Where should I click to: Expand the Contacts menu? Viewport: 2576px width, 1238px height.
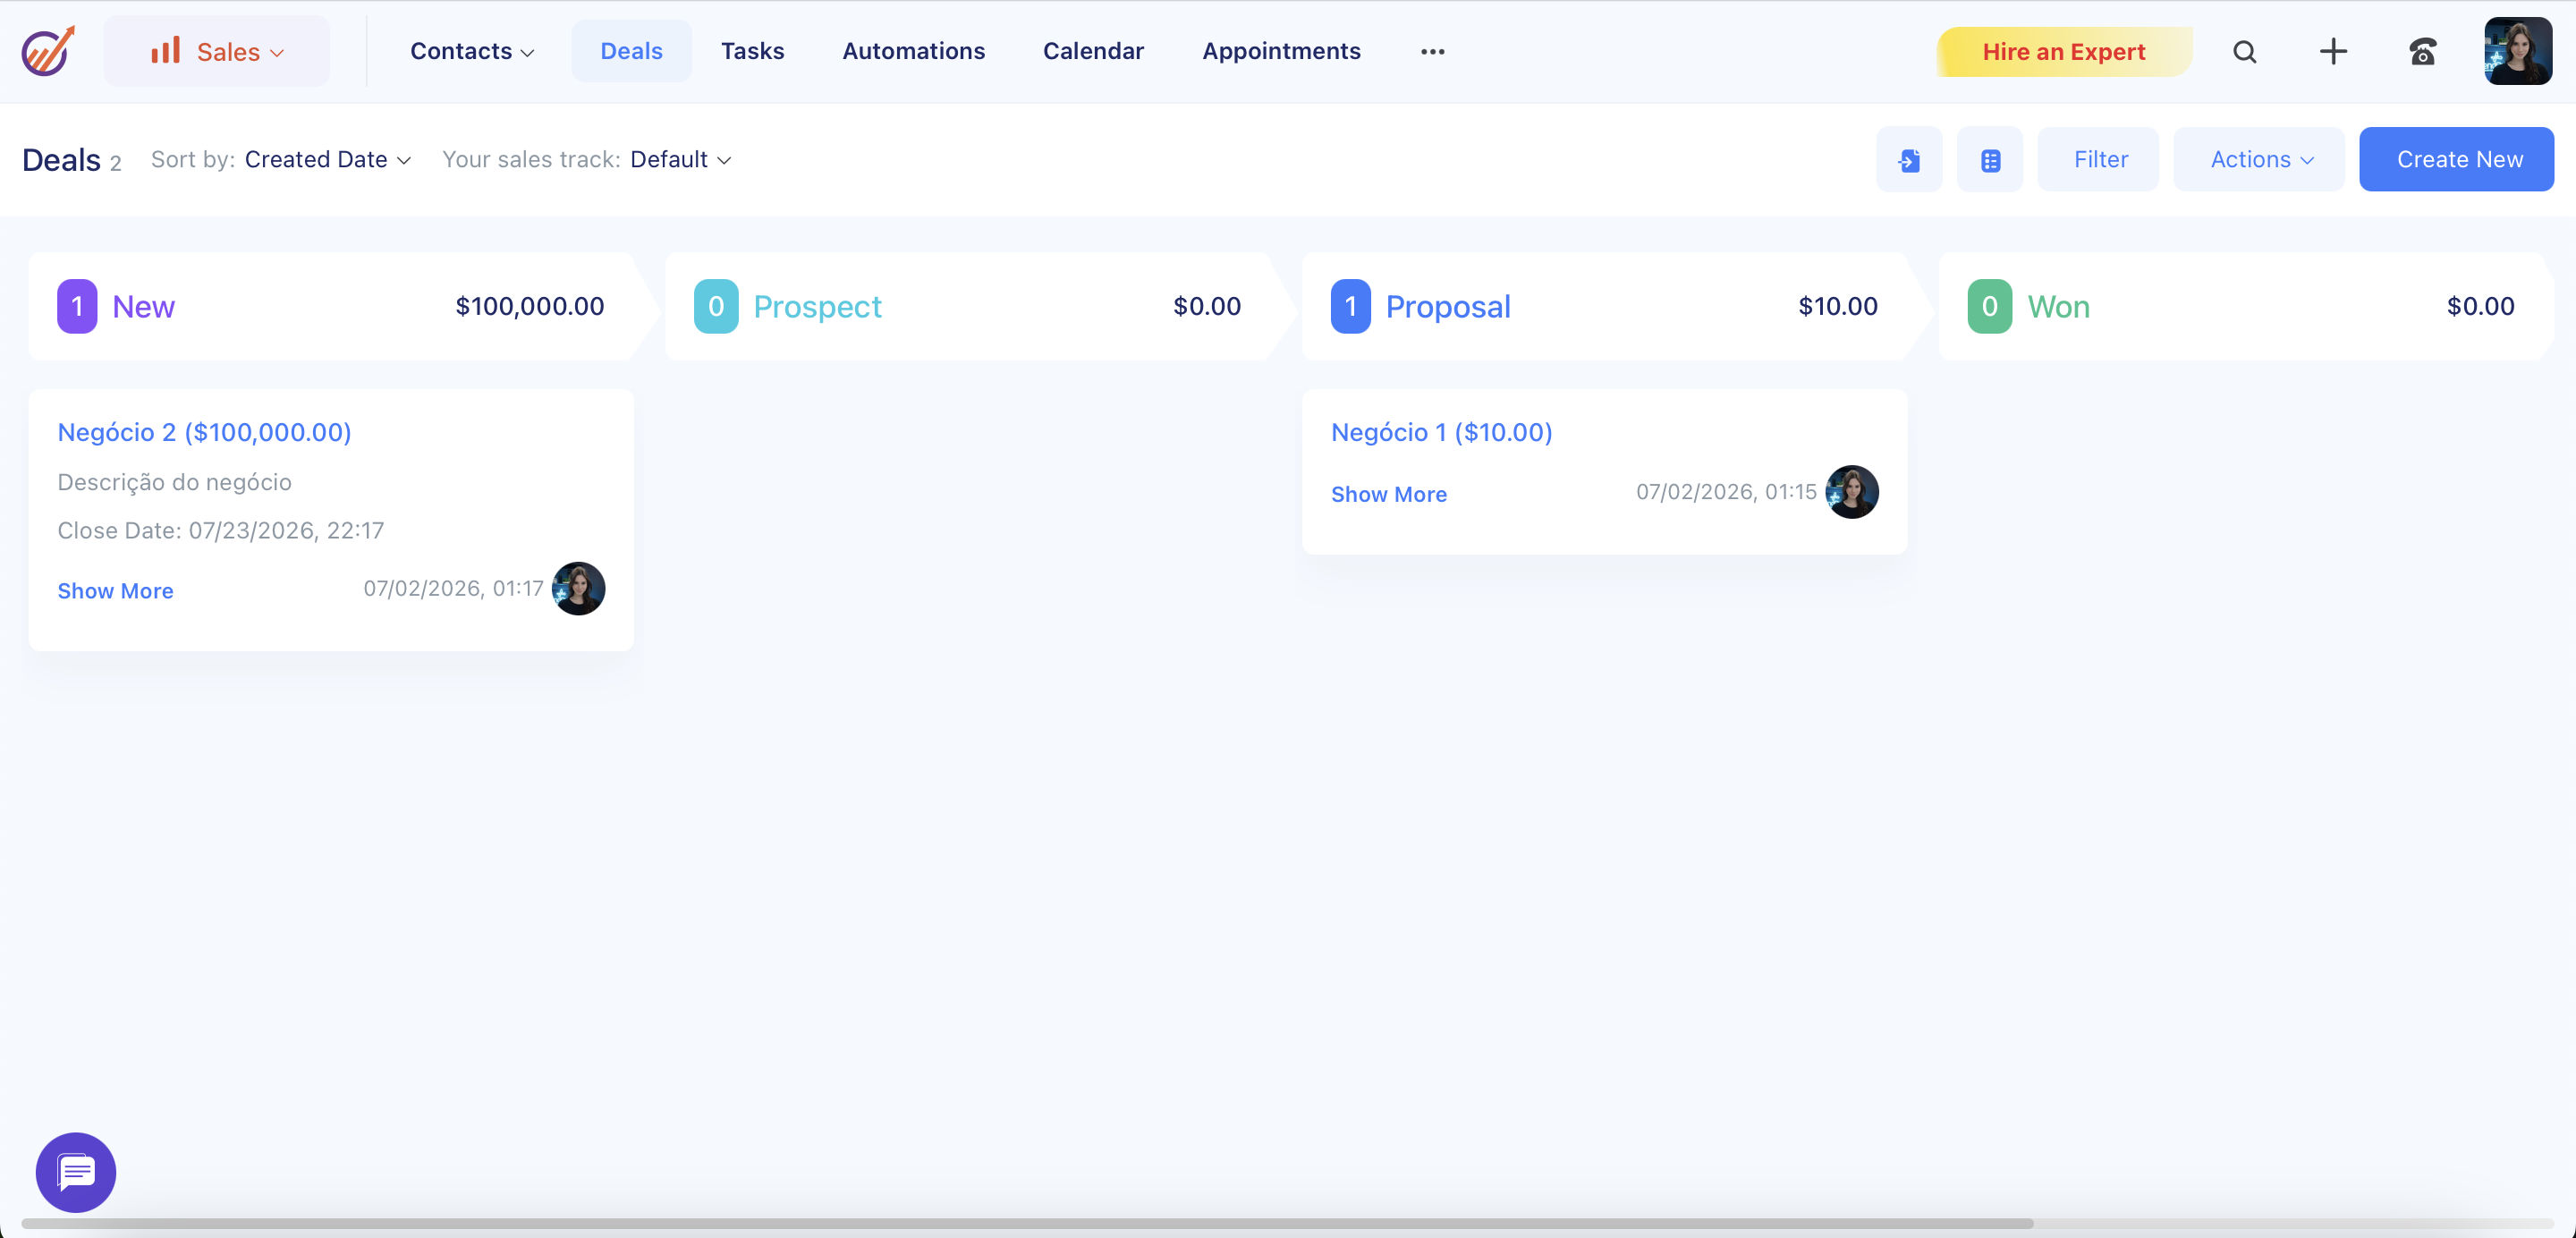471,51
